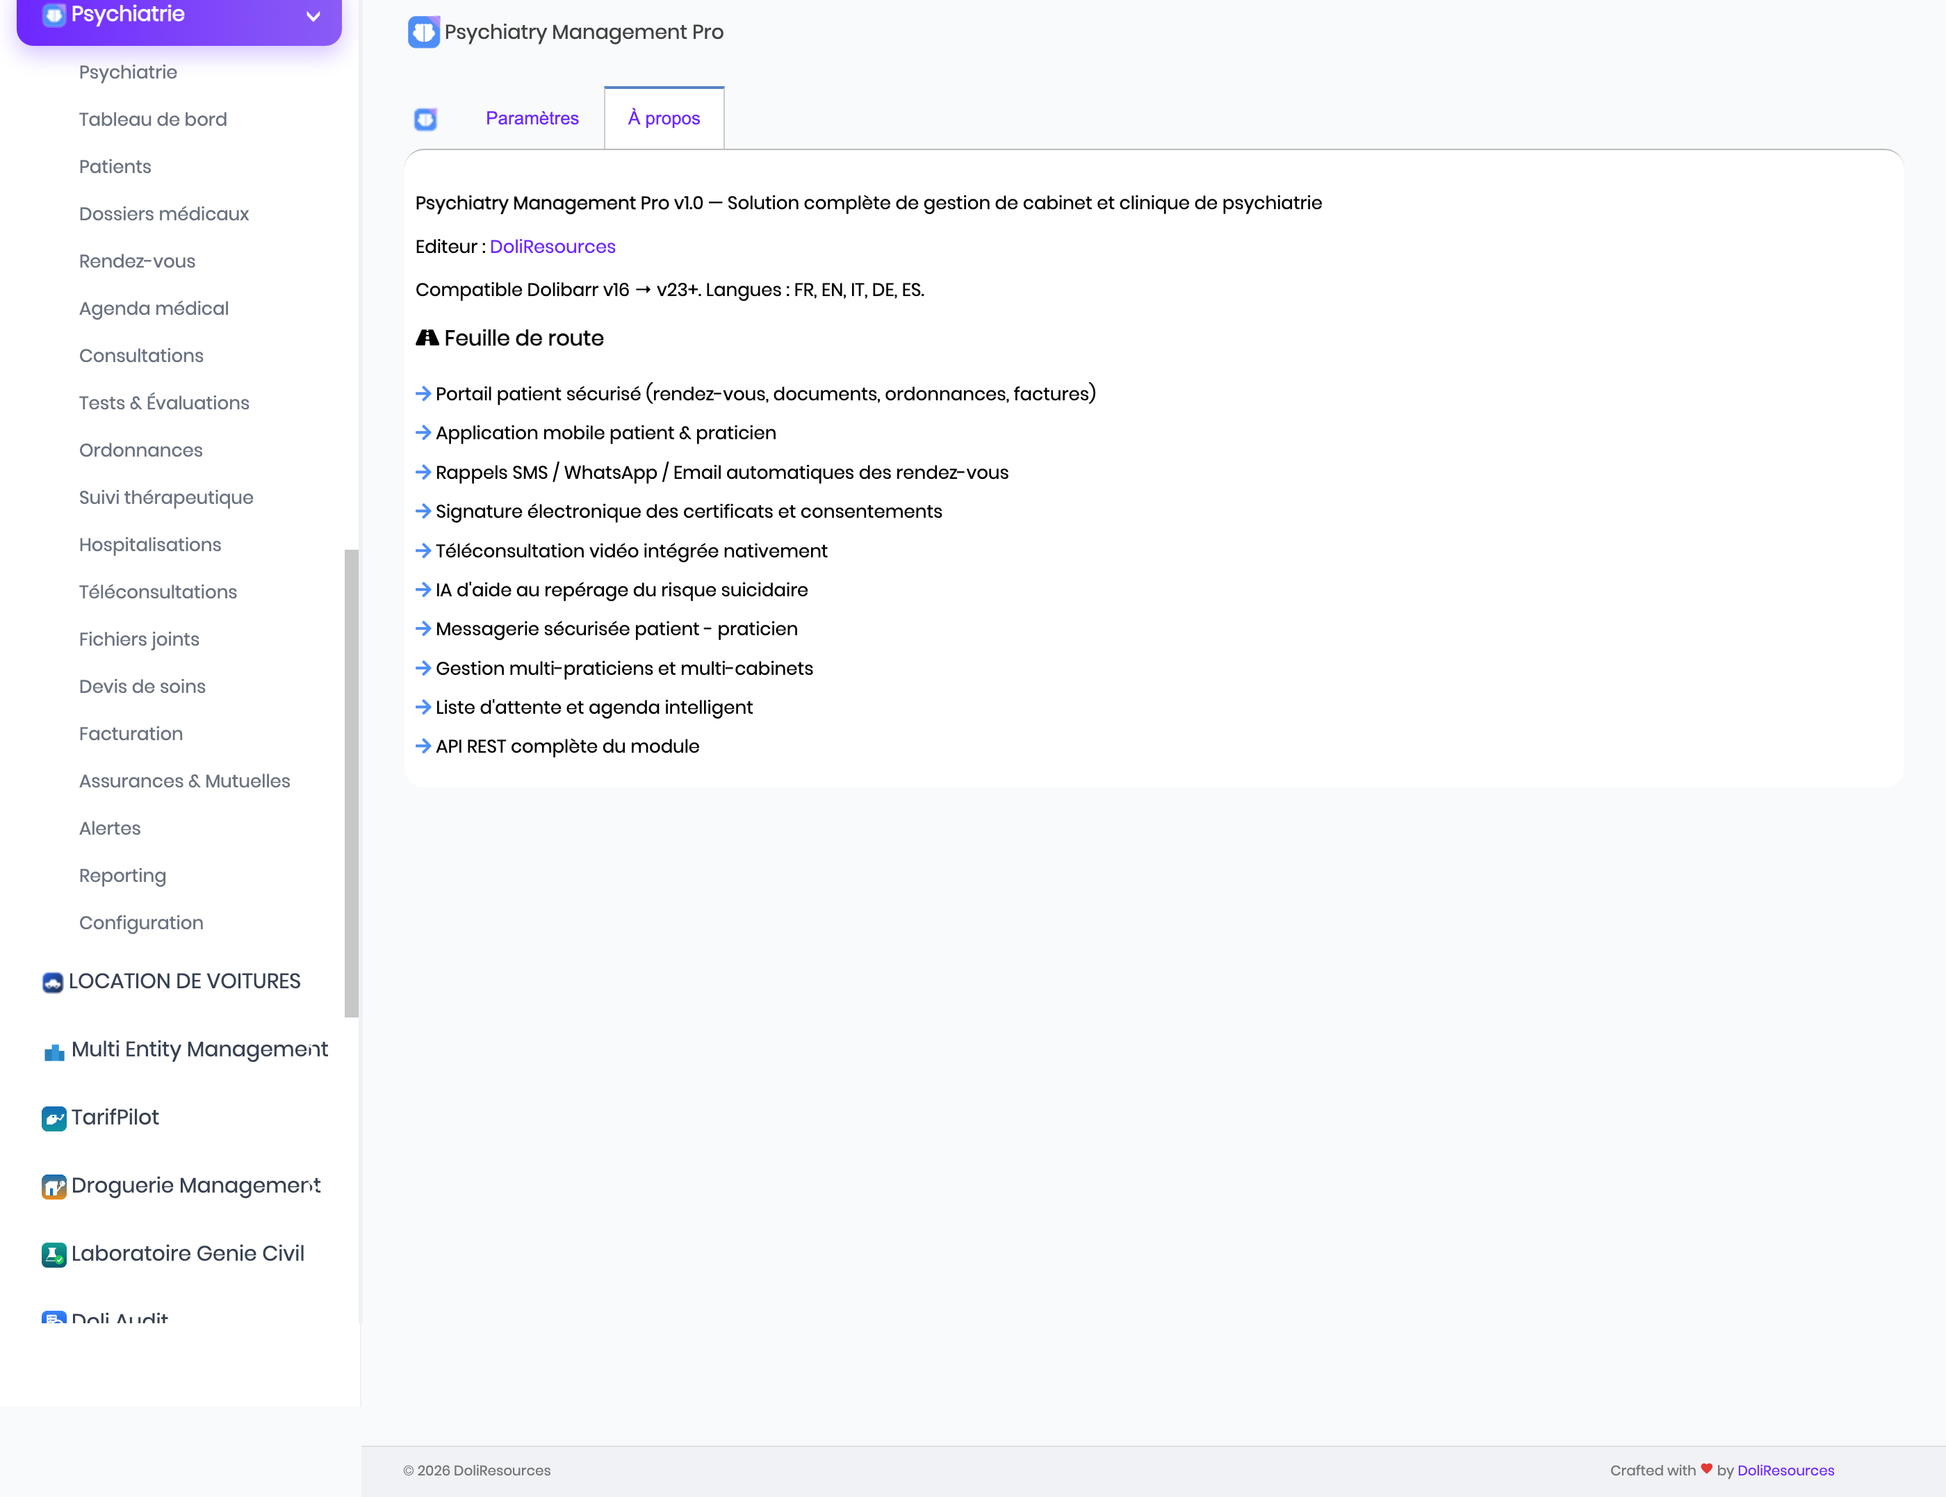Open Laboratoire Genie Civil module
The image size is (1946, 1497).
point(188,1253)
